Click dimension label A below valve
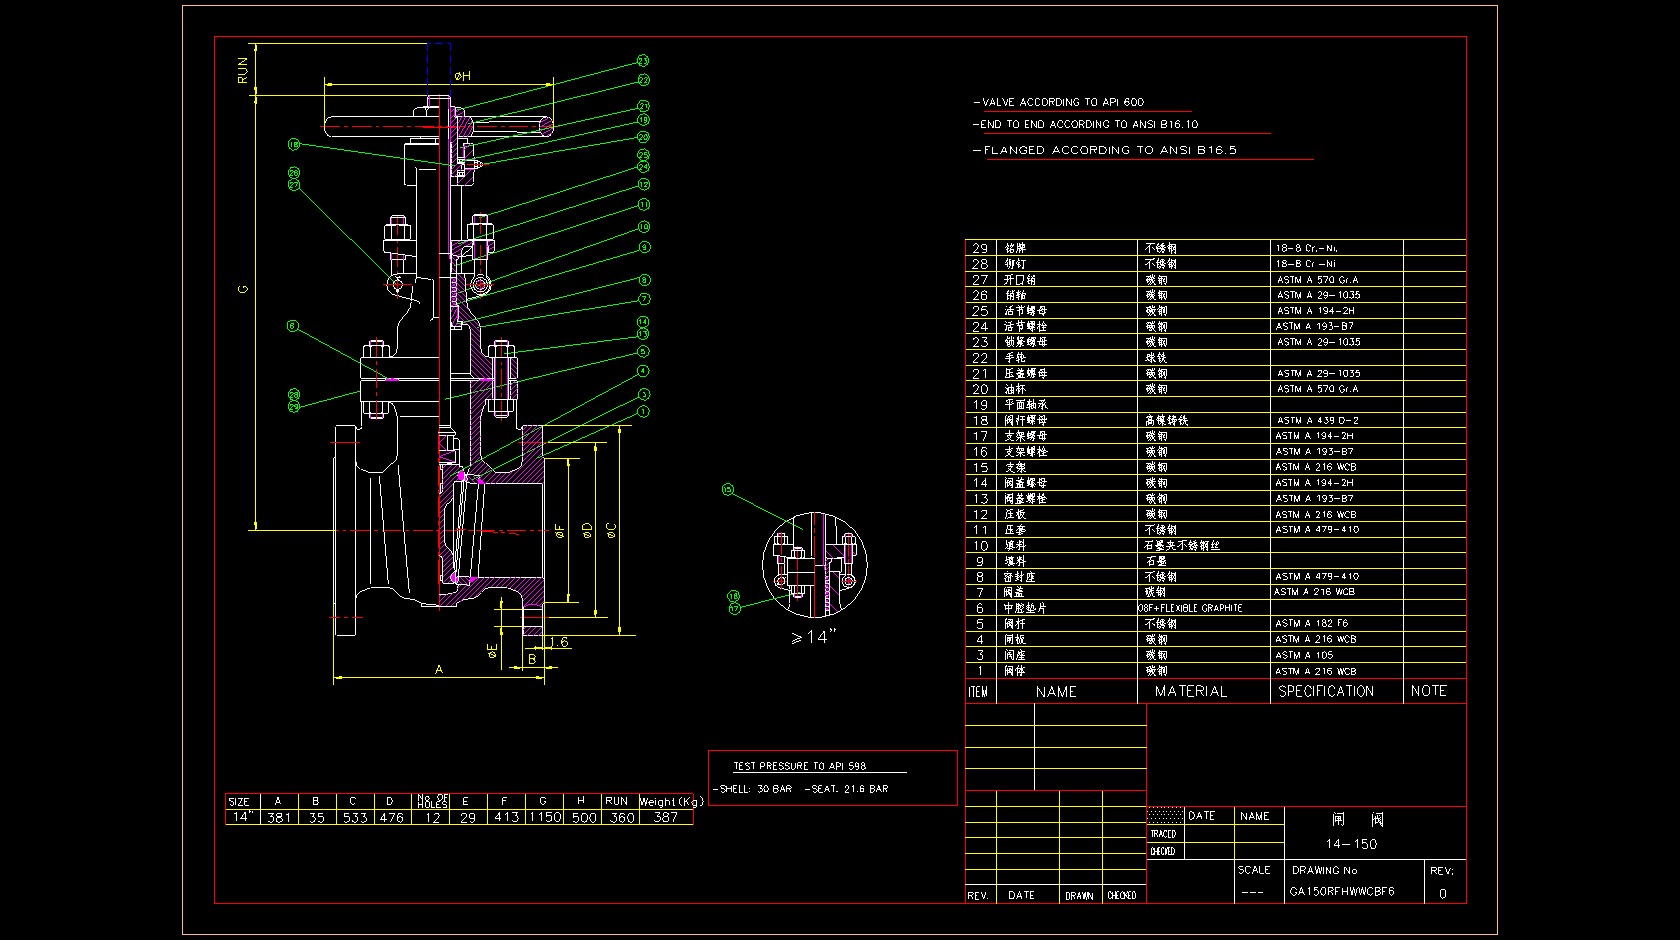The width and height of the screenshot is (1680, 940). 438,670
